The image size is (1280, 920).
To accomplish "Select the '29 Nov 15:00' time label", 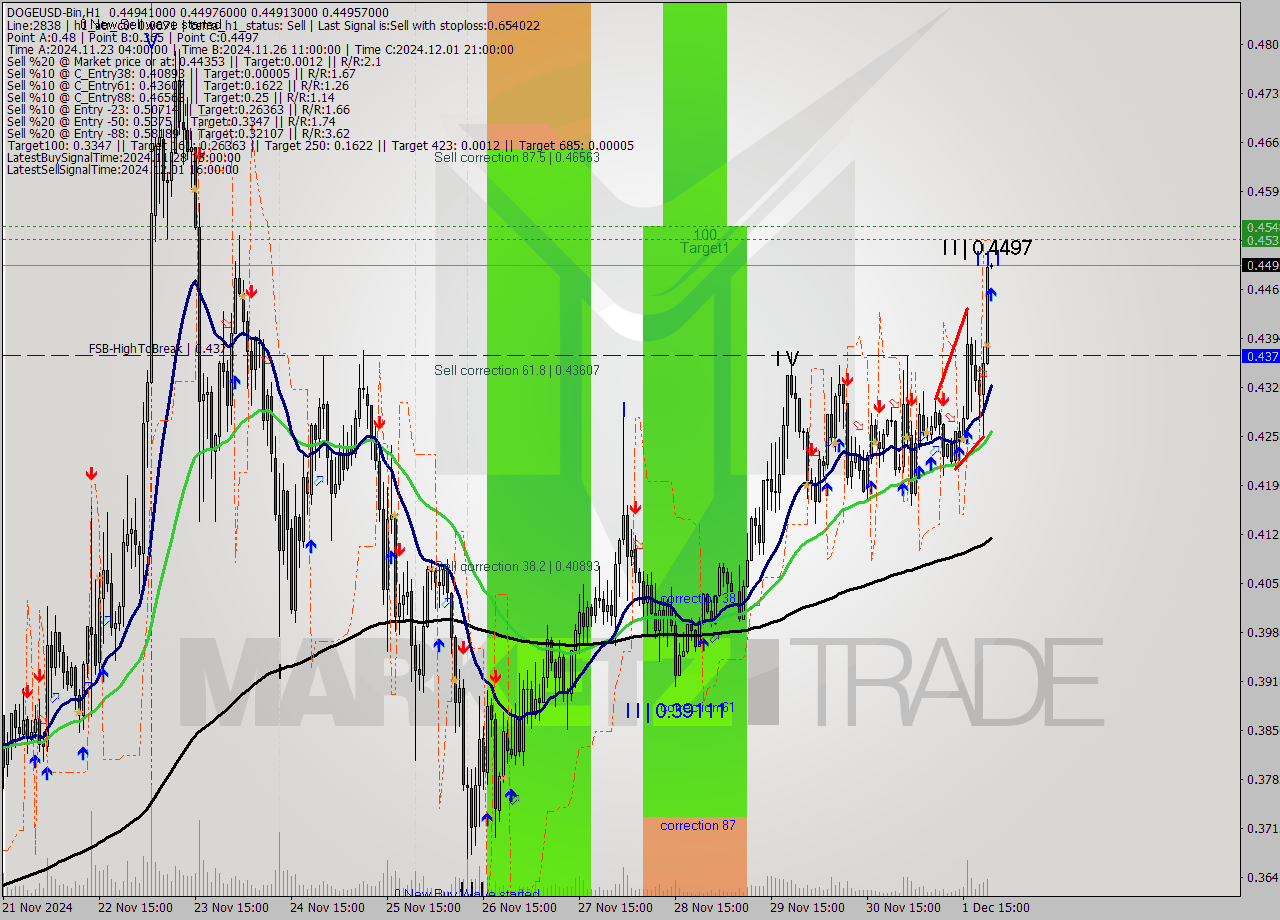I will click(x=807, y=908).
